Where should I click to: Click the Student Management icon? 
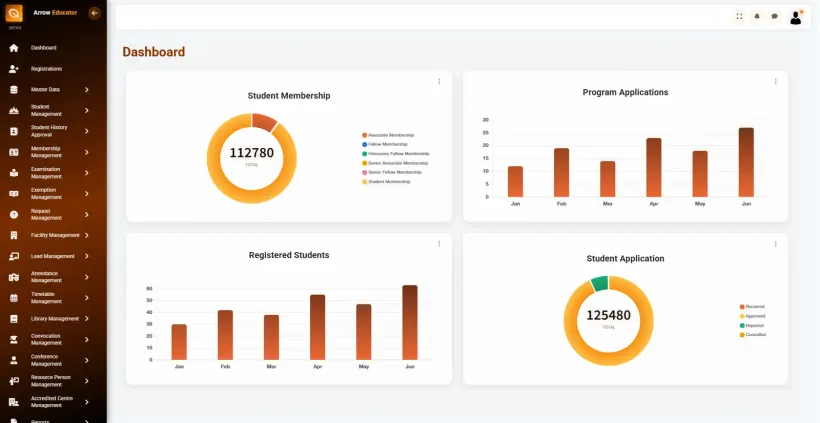click(14, 110)
